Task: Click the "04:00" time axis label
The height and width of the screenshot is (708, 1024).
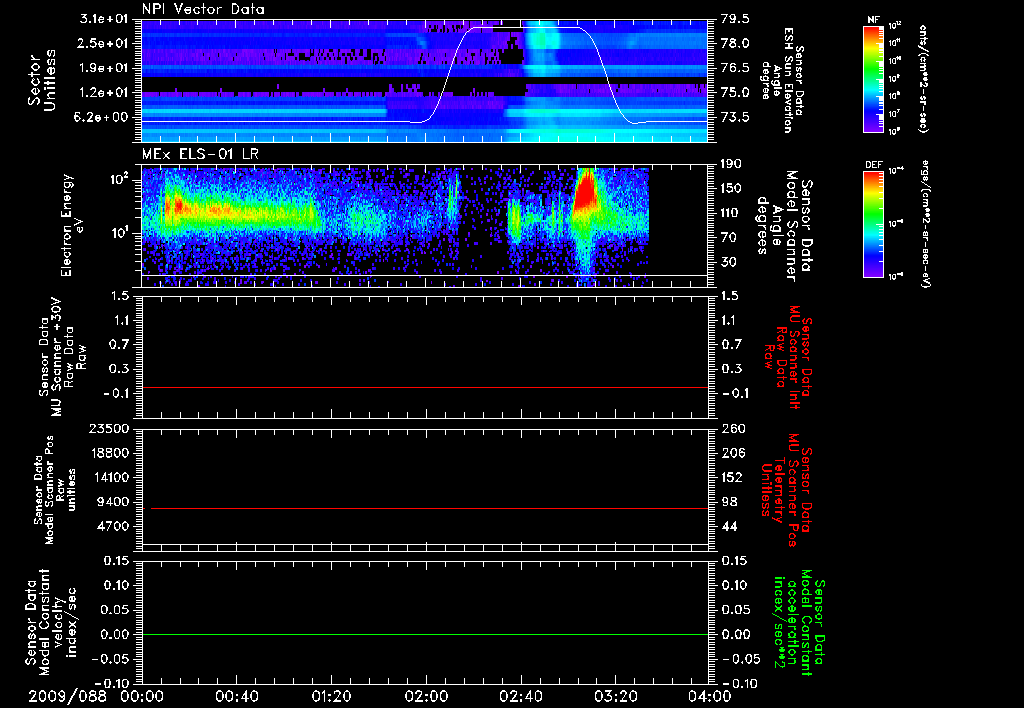Action: pyautogui.click(x=710, y=696)
